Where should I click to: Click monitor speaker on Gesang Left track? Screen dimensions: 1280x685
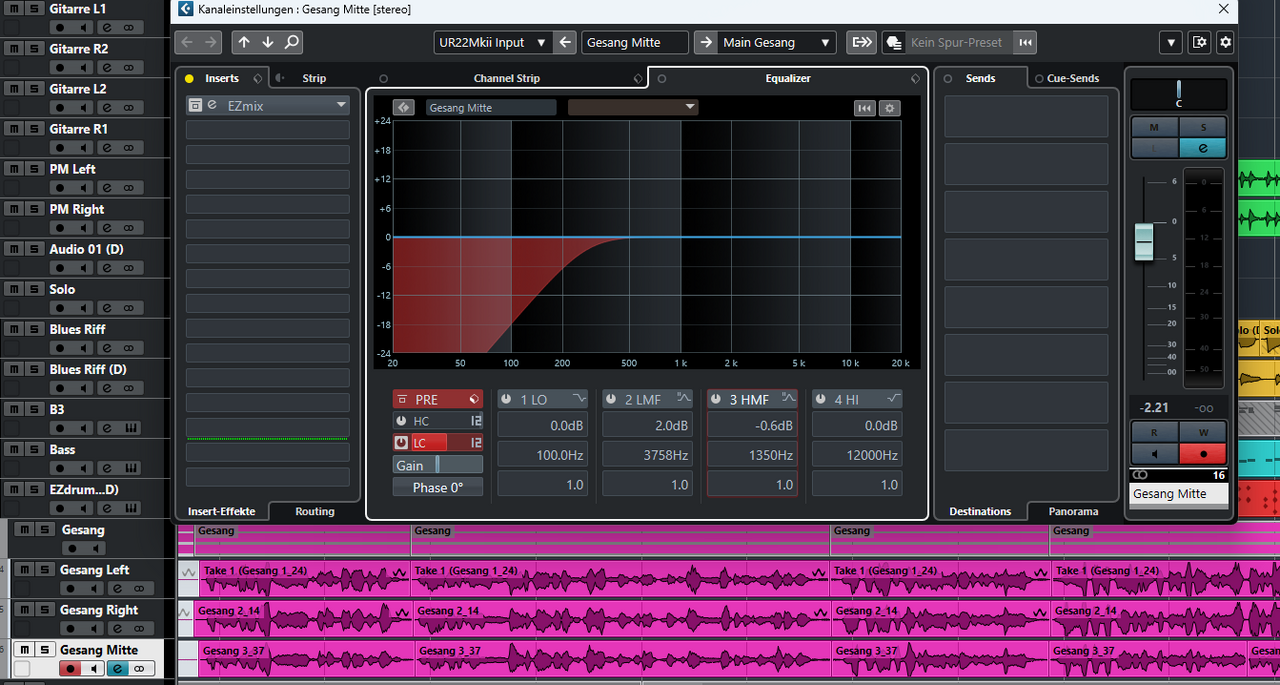click(94, 588)
